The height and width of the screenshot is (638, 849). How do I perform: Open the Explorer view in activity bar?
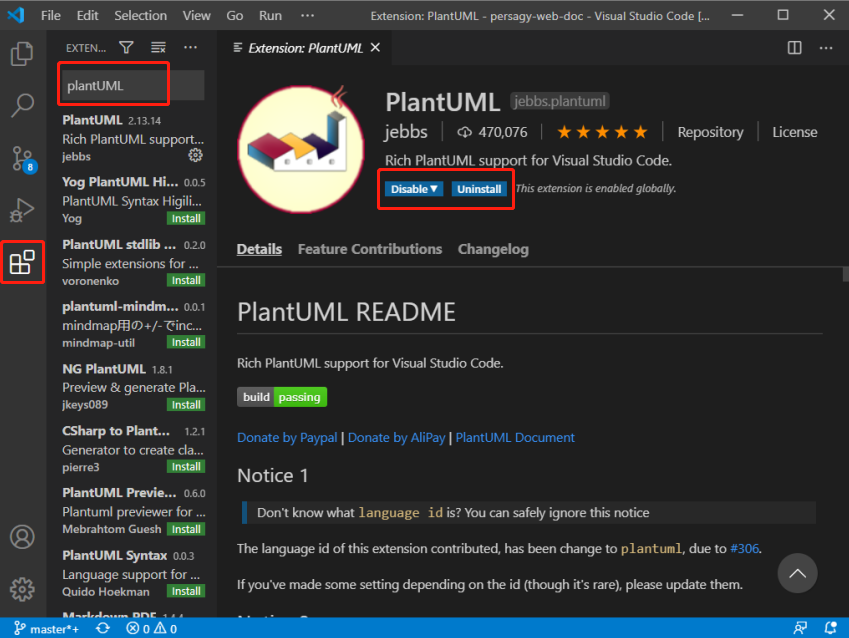(22, 54)
